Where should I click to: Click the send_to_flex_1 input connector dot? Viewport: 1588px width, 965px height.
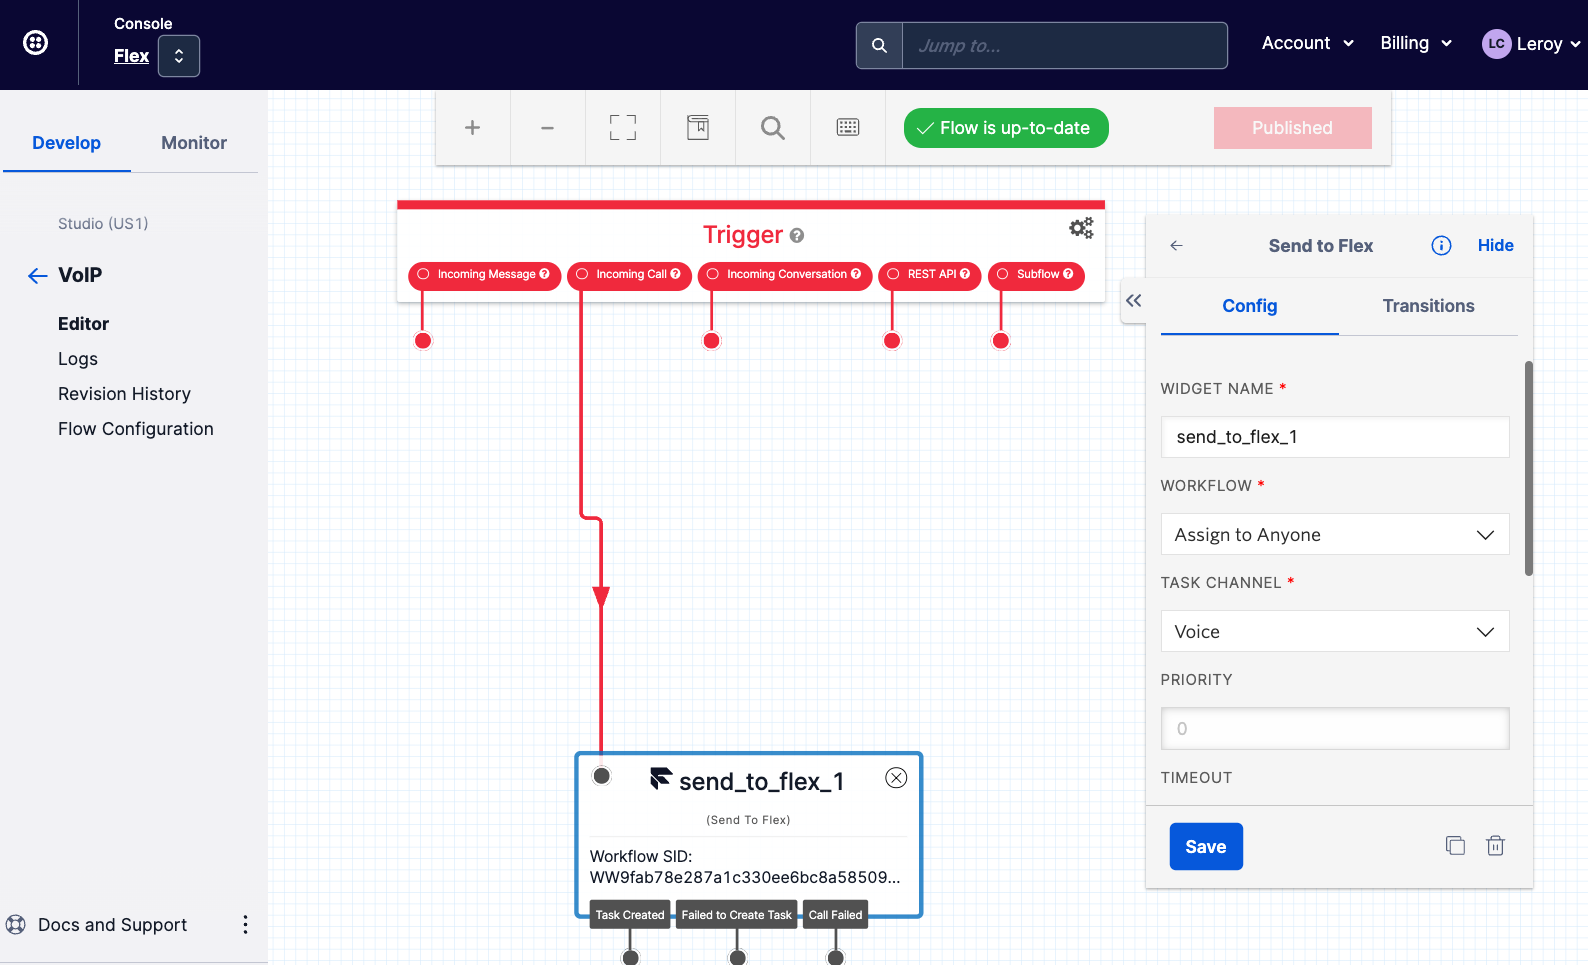(601, 776)
